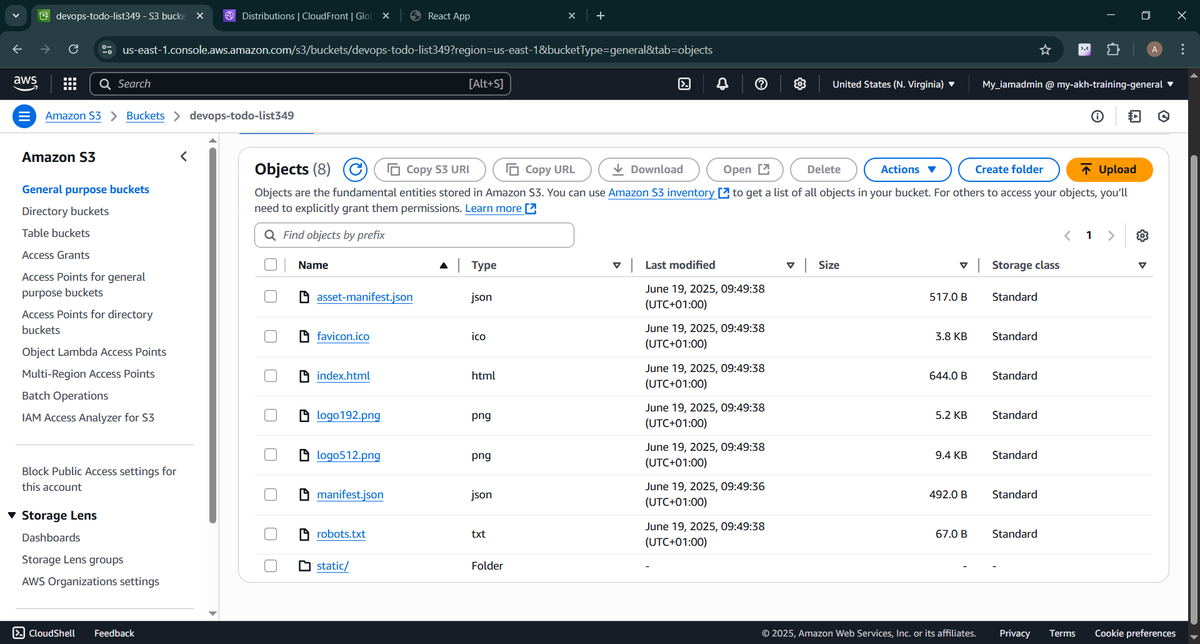Open the Actions dropdown
Image resolution: width=1200 pixels, height=644 pixels.
coord(908,170)
